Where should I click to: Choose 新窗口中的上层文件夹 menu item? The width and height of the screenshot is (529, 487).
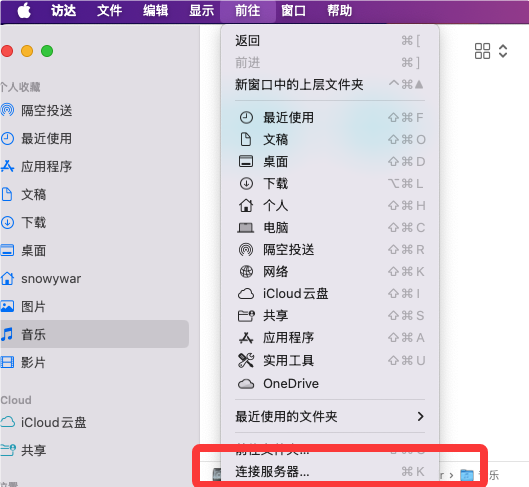pos(330,84)
